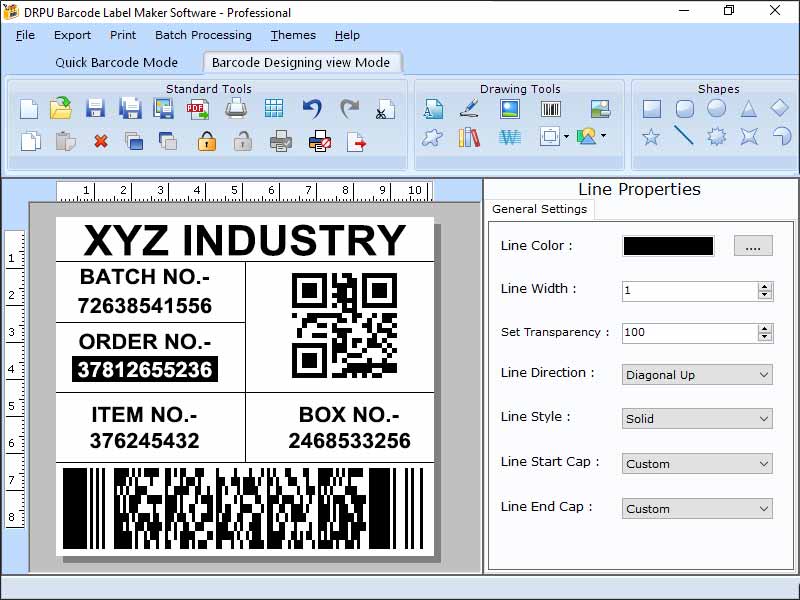Create a new blank label document
800x600 pixels.
pyautogui.click(x=29, y=109)
